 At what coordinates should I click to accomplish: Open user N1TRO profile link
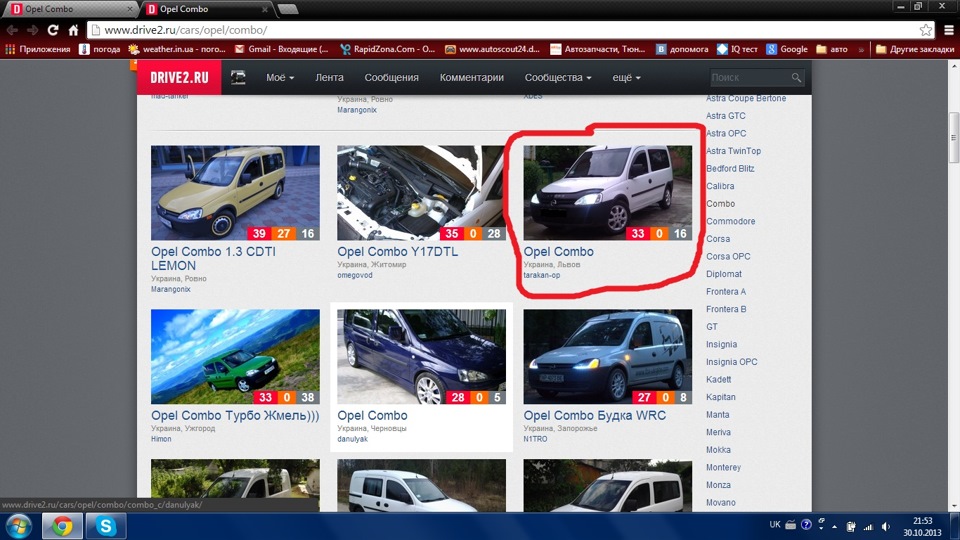tap(535, 439)
